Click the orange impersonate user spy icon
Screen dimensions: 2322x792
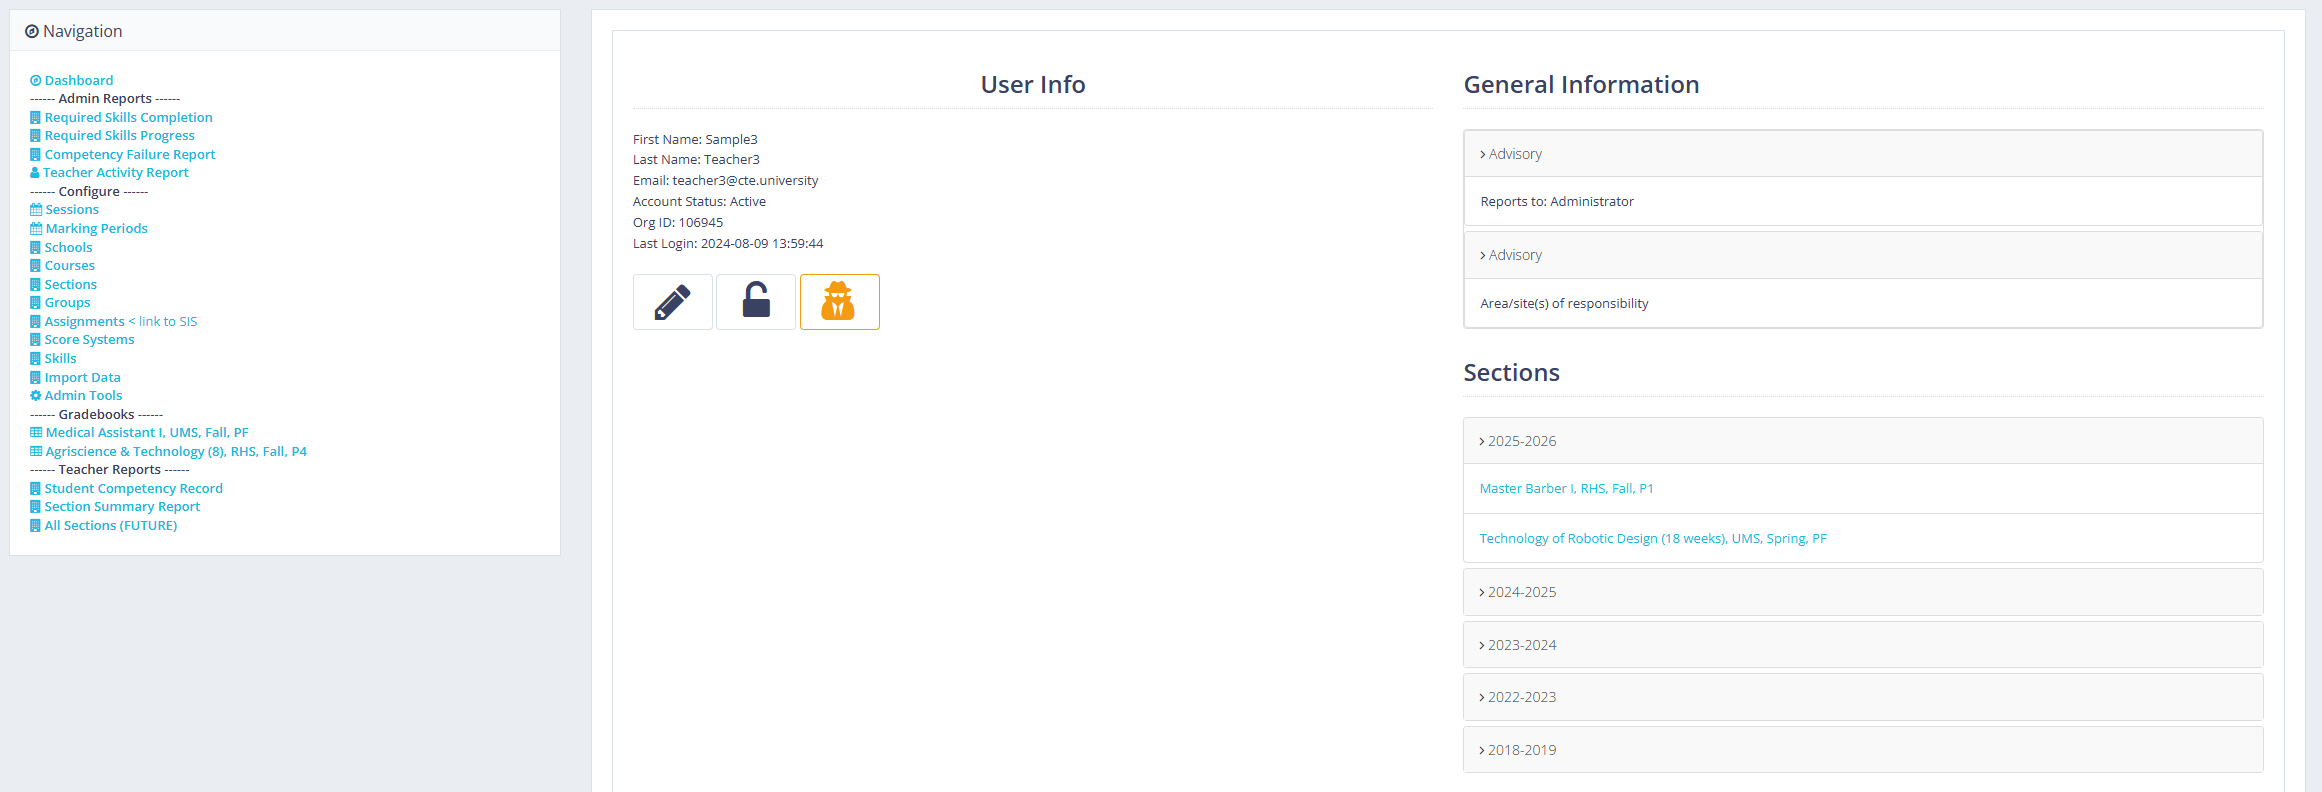click(x=839, y=302)
